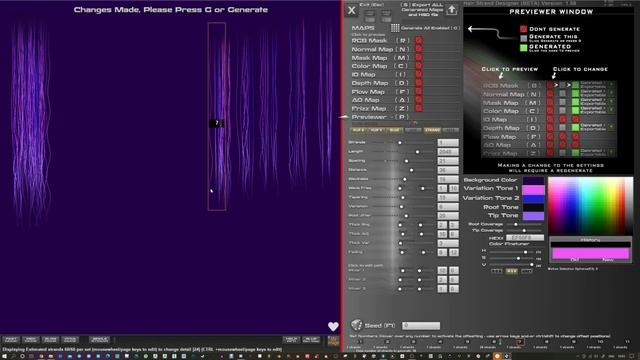The width and height of the screenshot is (640, 360).
Task: Click the H slider handle in Color Finetuner
Action: [525, 252]
